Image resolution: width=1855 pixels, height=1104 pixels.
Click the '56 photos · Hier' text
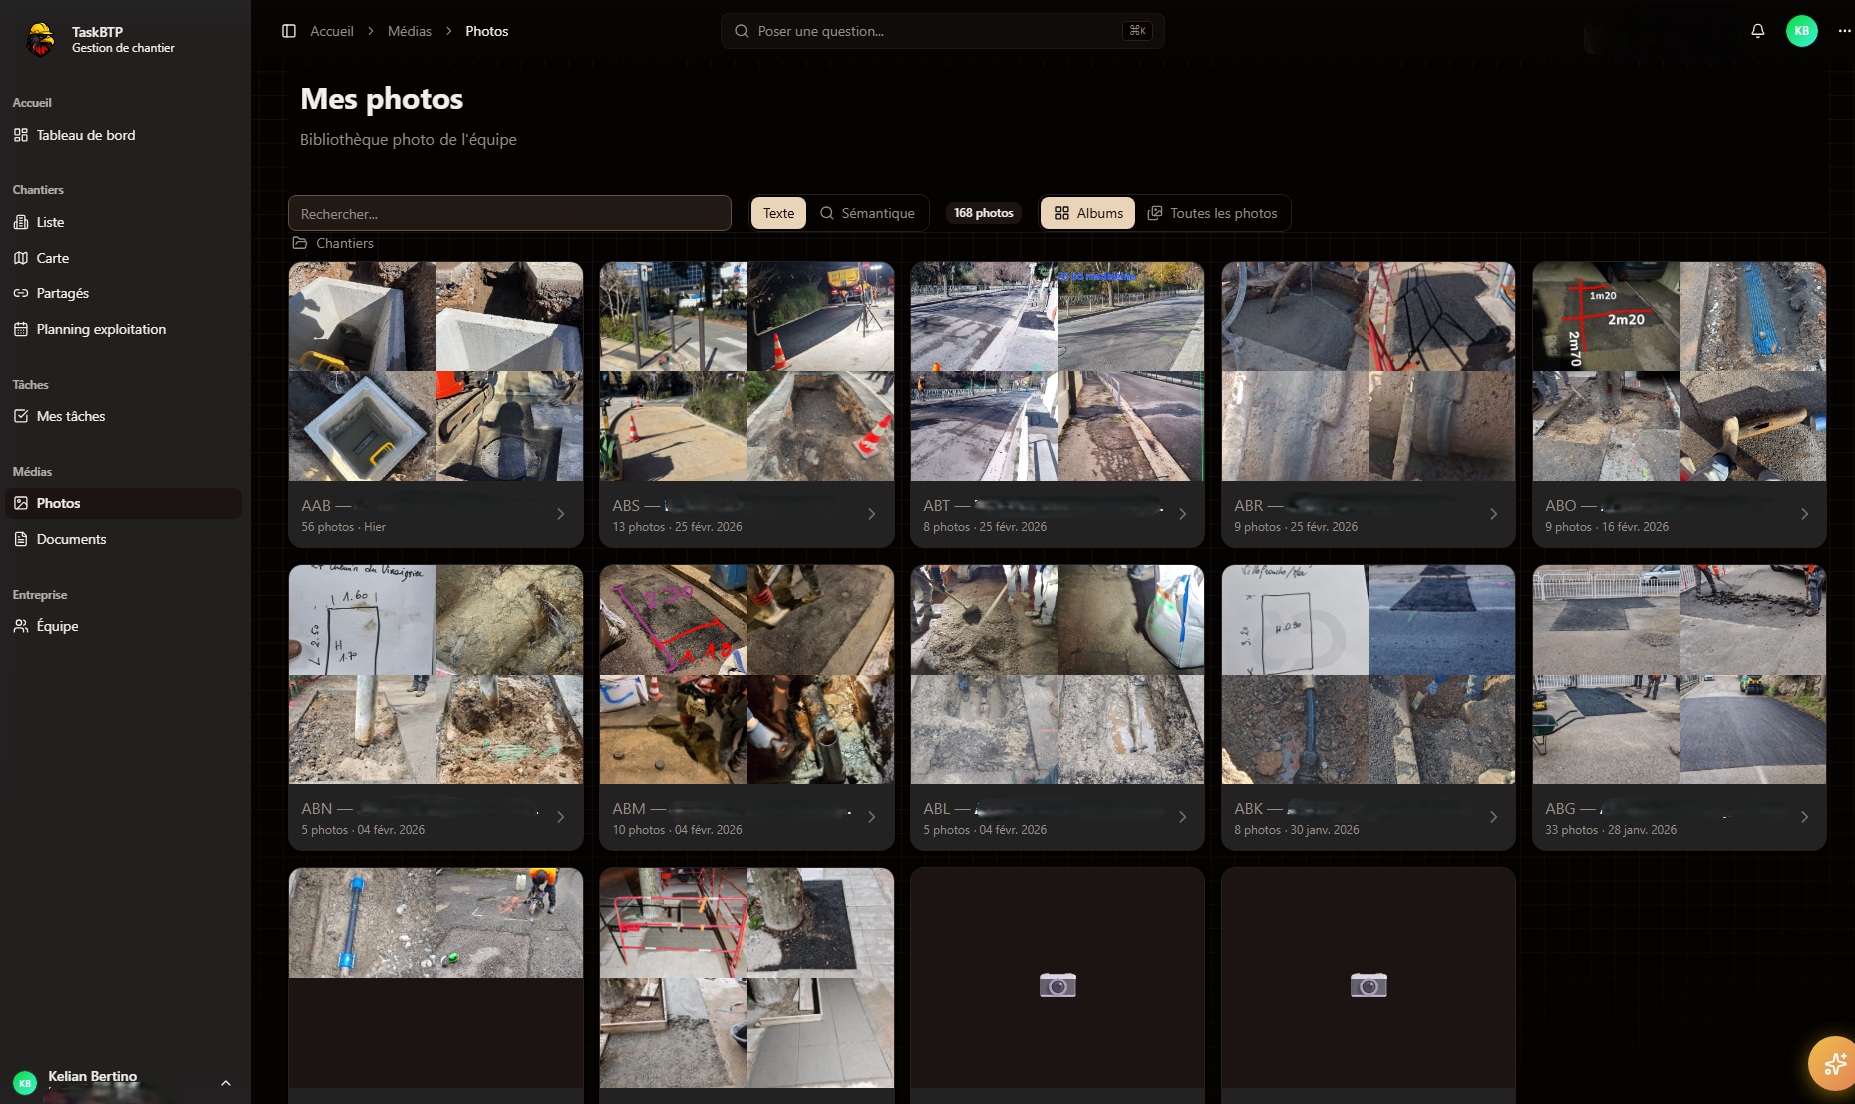pyautogui.click(x=343, y=527)
